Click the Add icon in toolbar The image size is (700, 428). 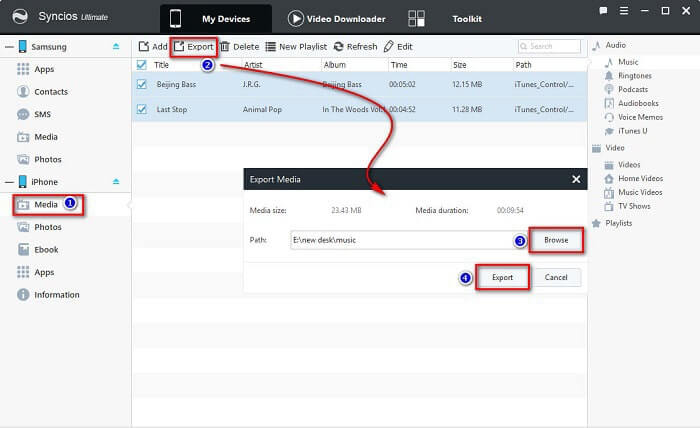144,47
